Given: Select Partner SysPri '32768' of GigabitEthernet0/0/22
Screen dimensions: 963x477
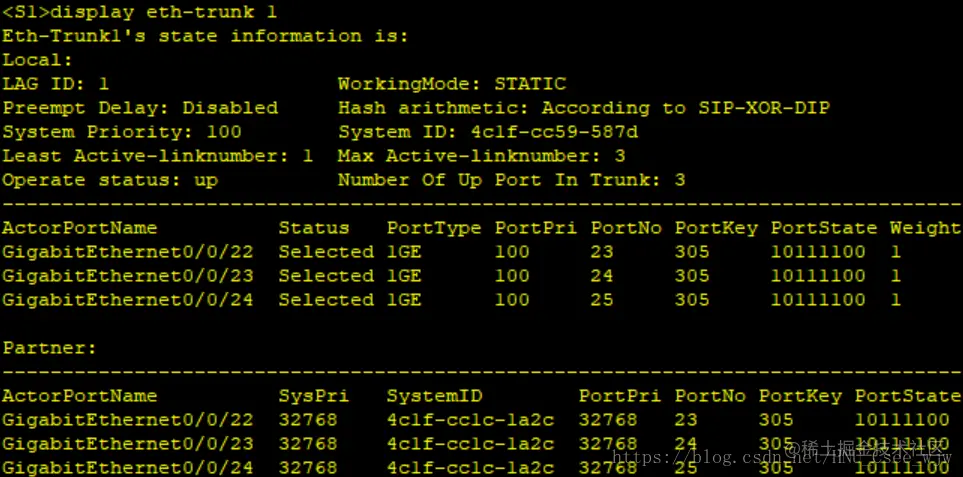Looking at the screenshot, I should (x=308, y=421).
